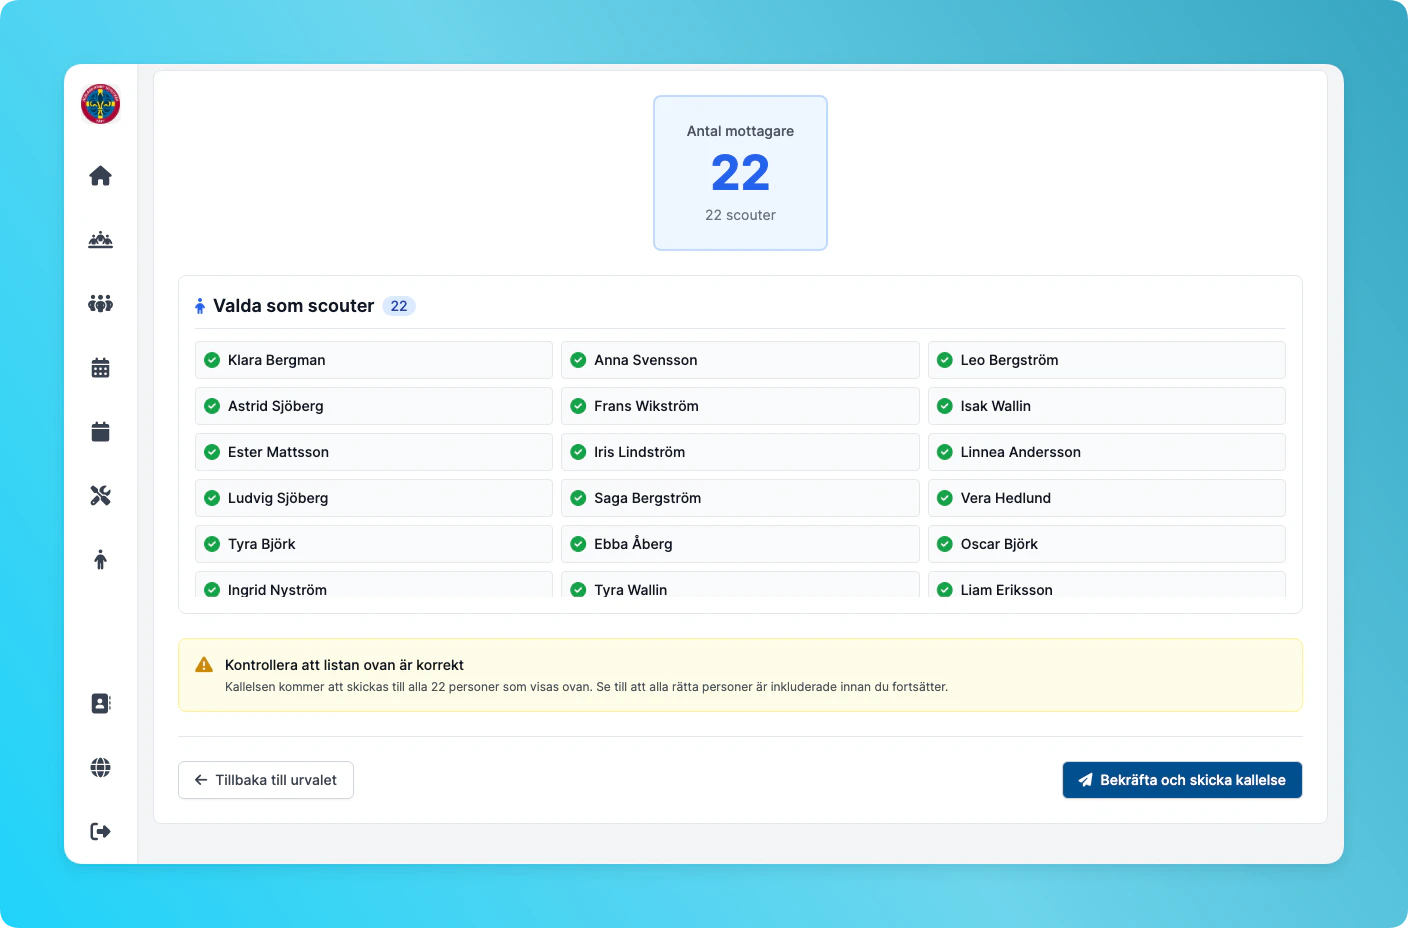Select the name Klara Bergman
Viewport: 1408px width, 928px height.
[x=277, y=360]
